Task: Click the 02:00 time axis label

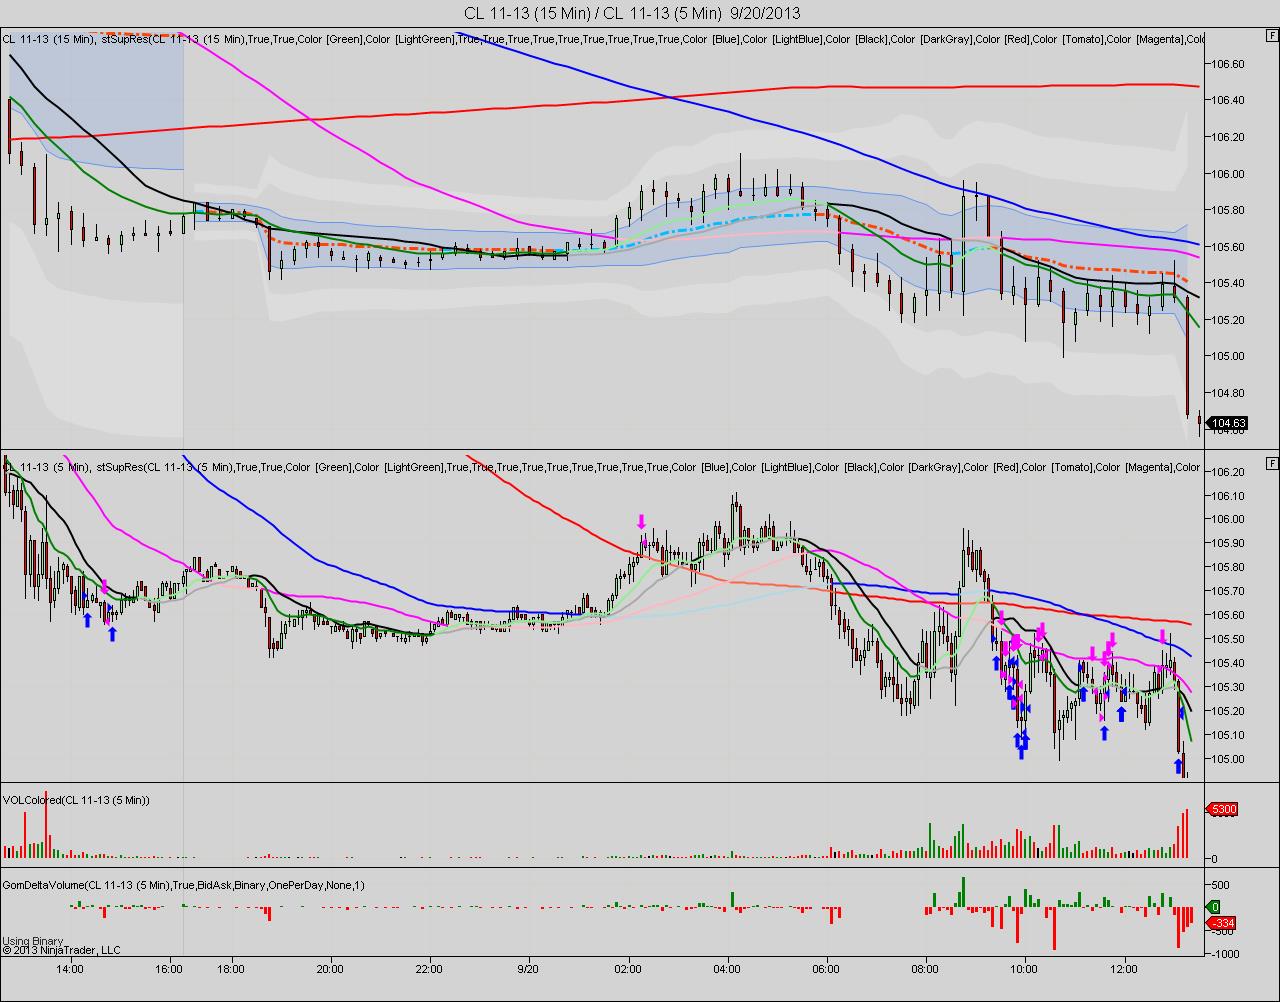Action: pyautogui.click(x=628, y=969)
